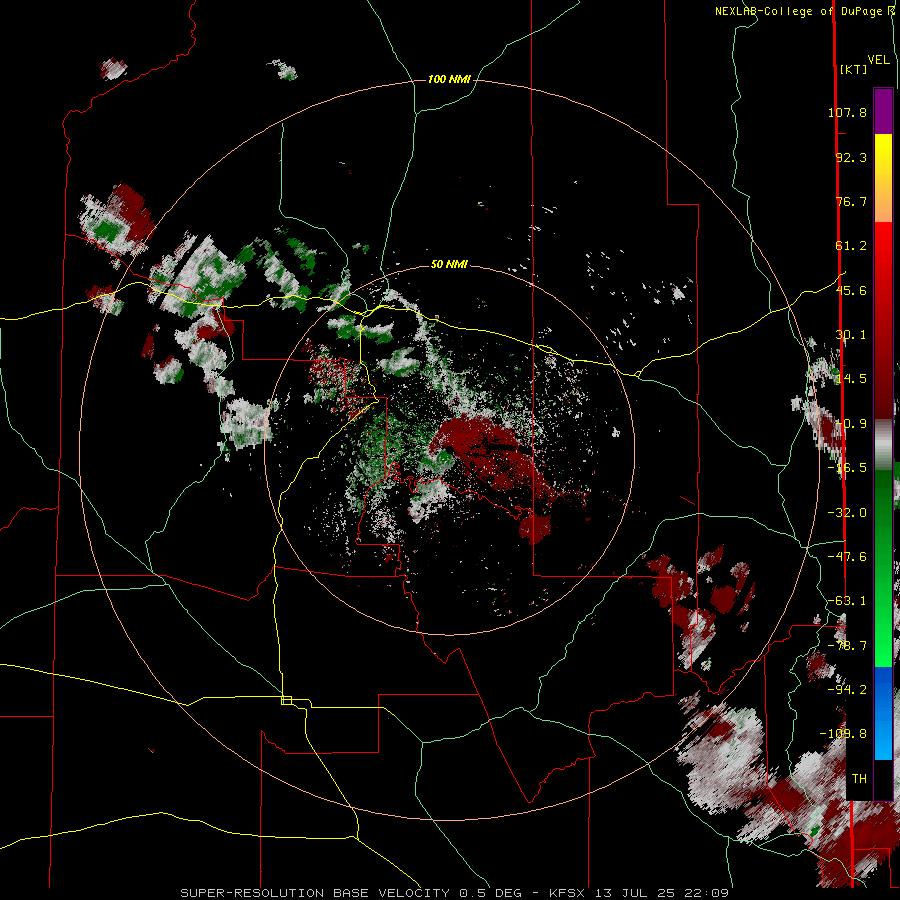Select the -32.0 legend value

847,513
